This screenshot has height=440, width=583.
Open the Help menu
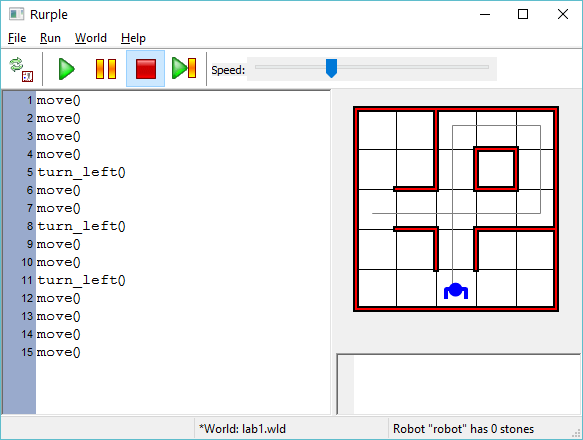[133, 38]
